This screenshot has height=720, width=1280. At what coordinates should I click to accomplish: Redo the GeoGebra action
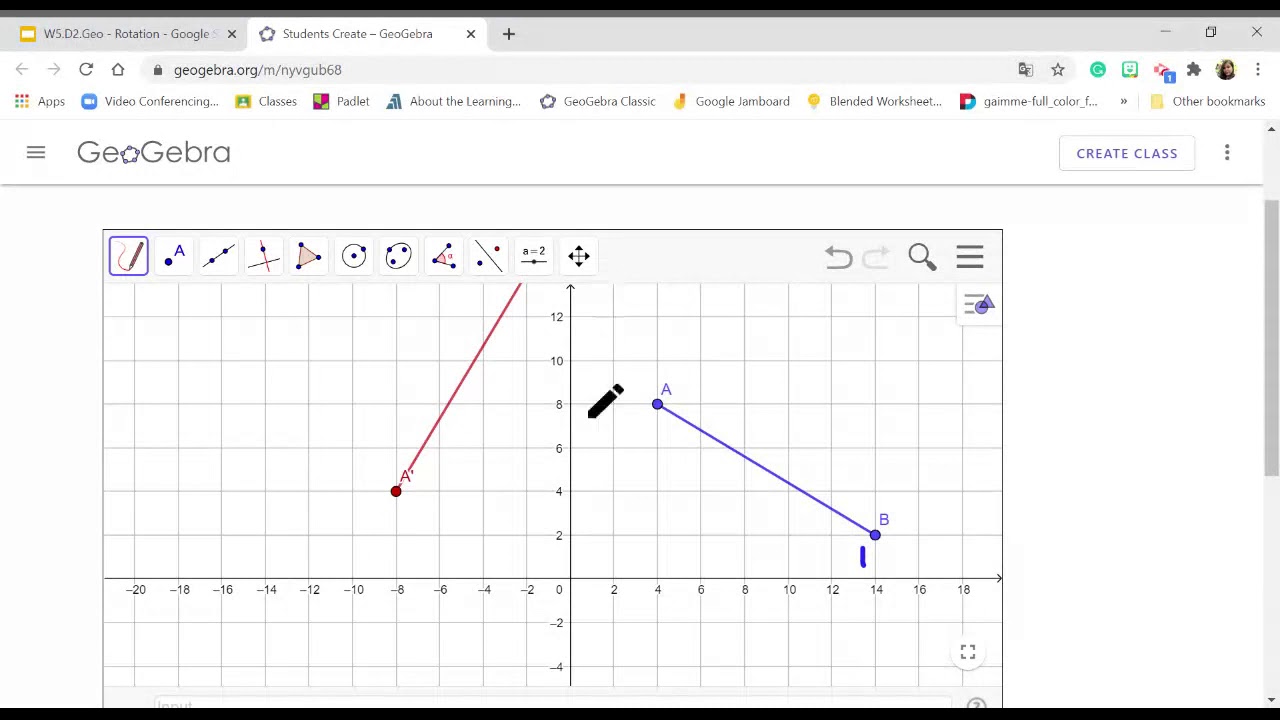[x=876, y=257]
